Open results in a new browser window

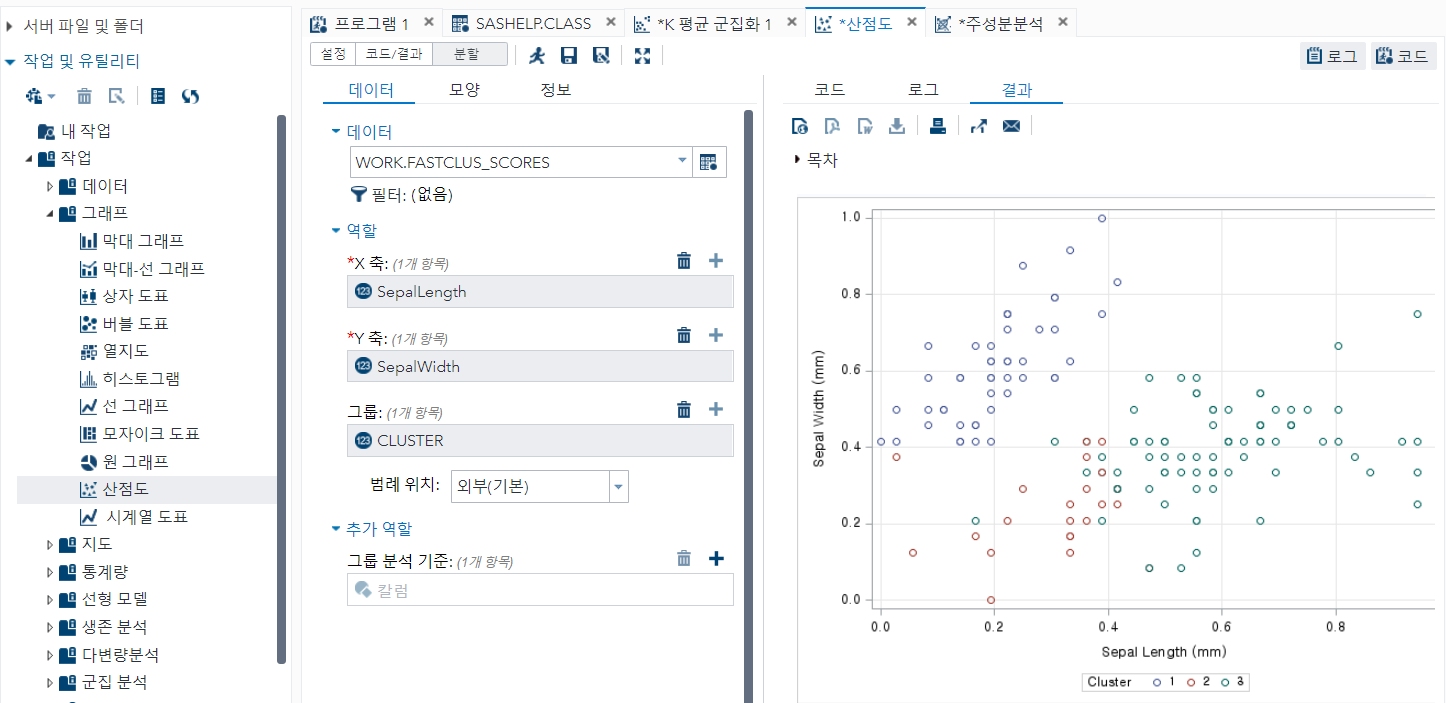pyautogui.click(x=978, y=126)
